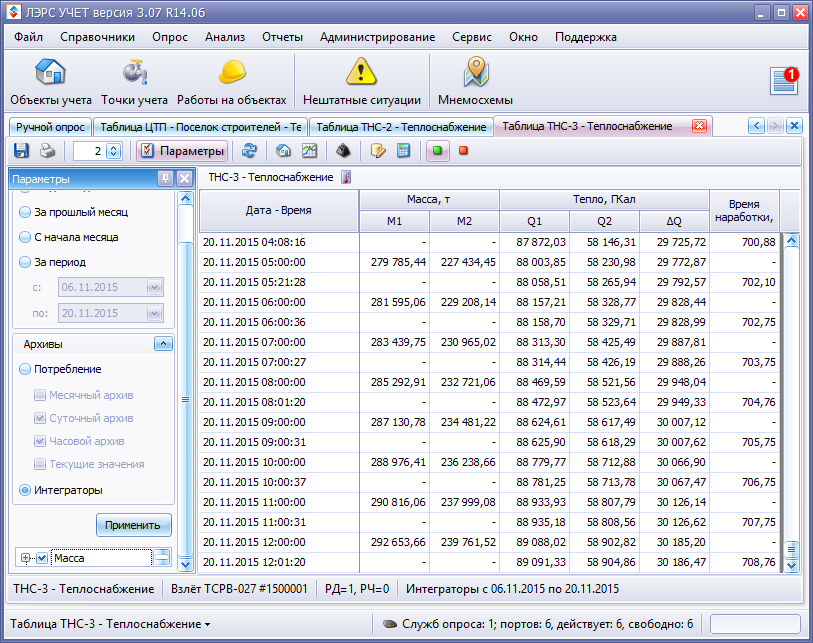Select За прошлый месяц radio option
The image size is (813, 643).
pos(24,212)
